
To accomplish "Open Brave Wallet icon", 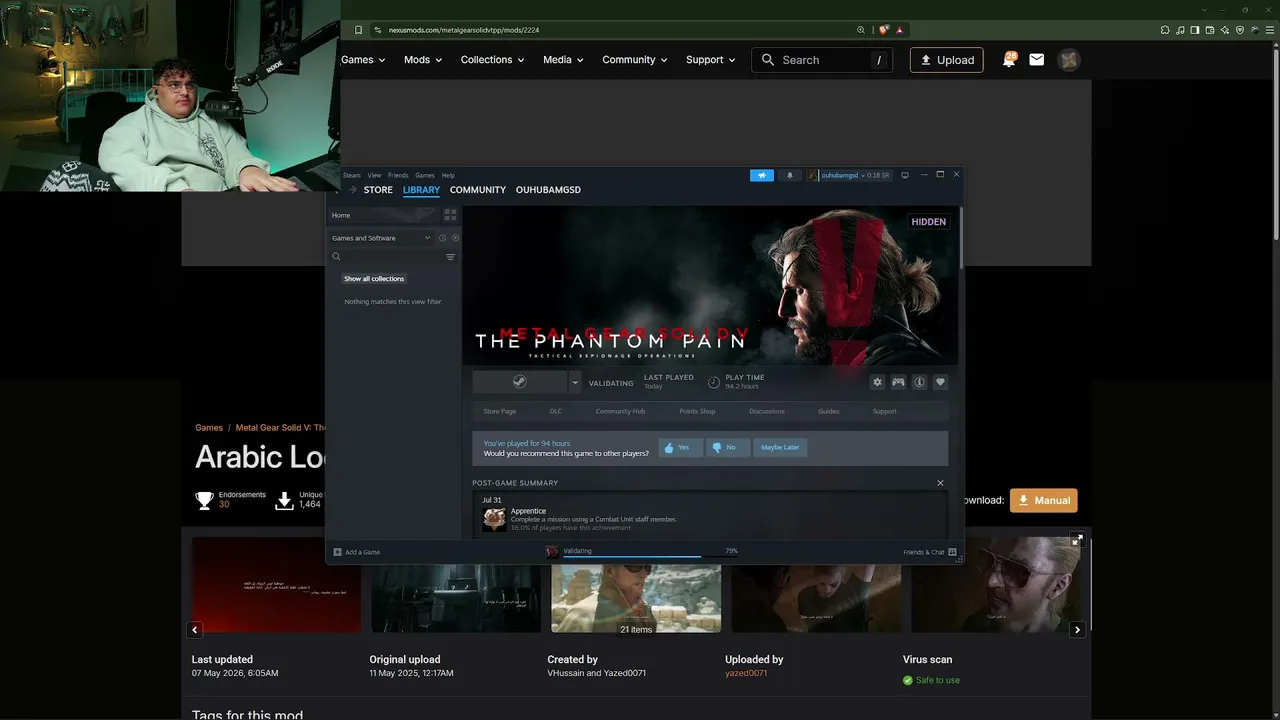I will tap(1211, 30).
